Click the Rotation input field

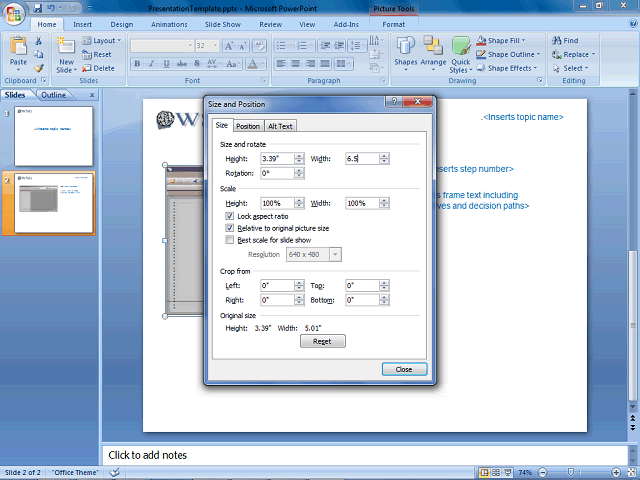pyautogui.click(x=277, y=173)
